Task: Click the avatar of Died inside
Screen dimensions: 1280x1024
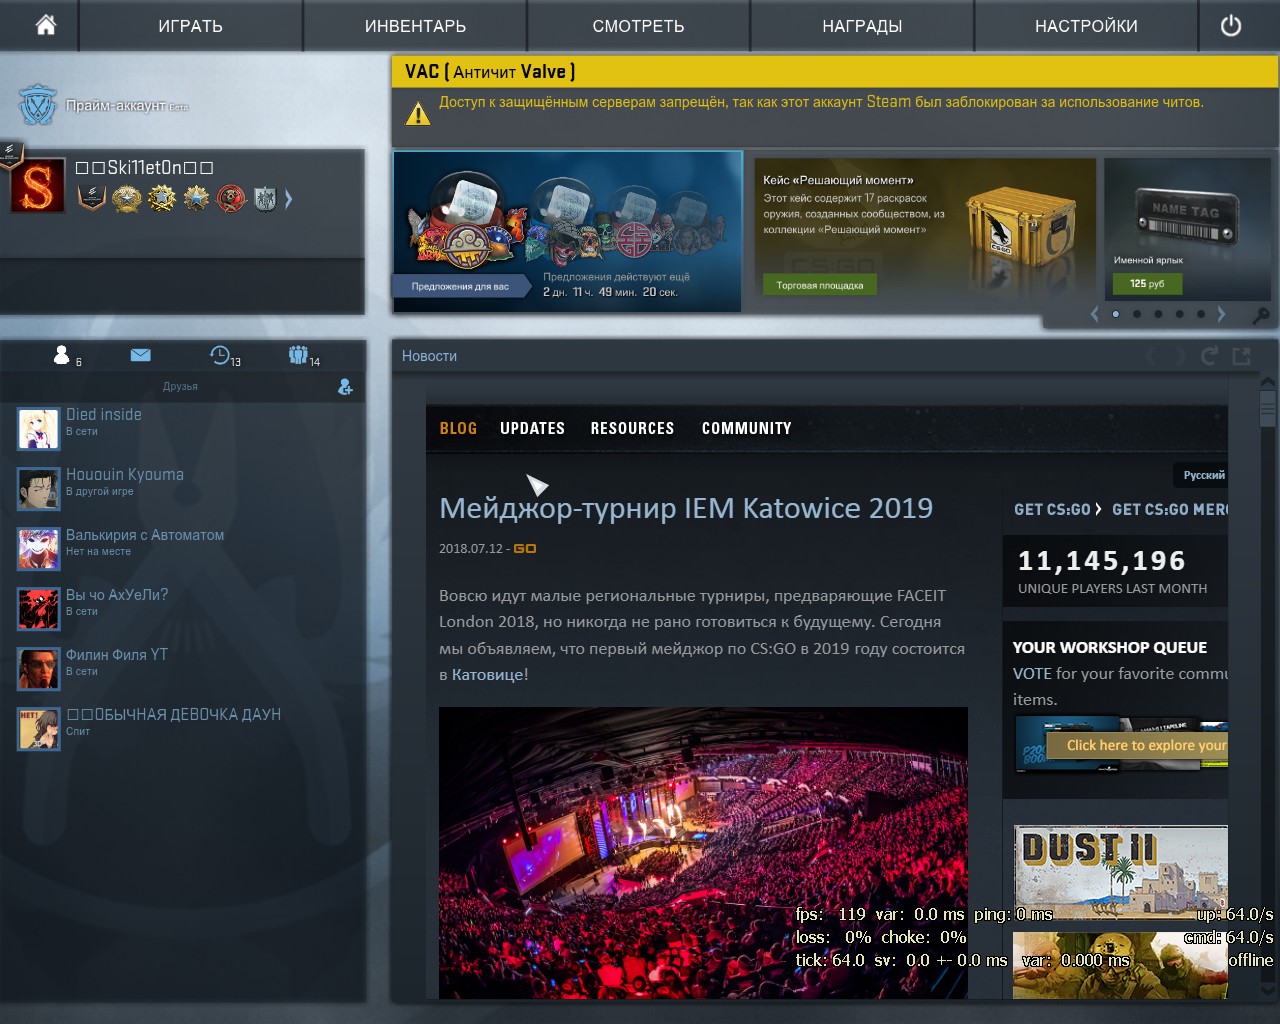Action: (39, 428)
